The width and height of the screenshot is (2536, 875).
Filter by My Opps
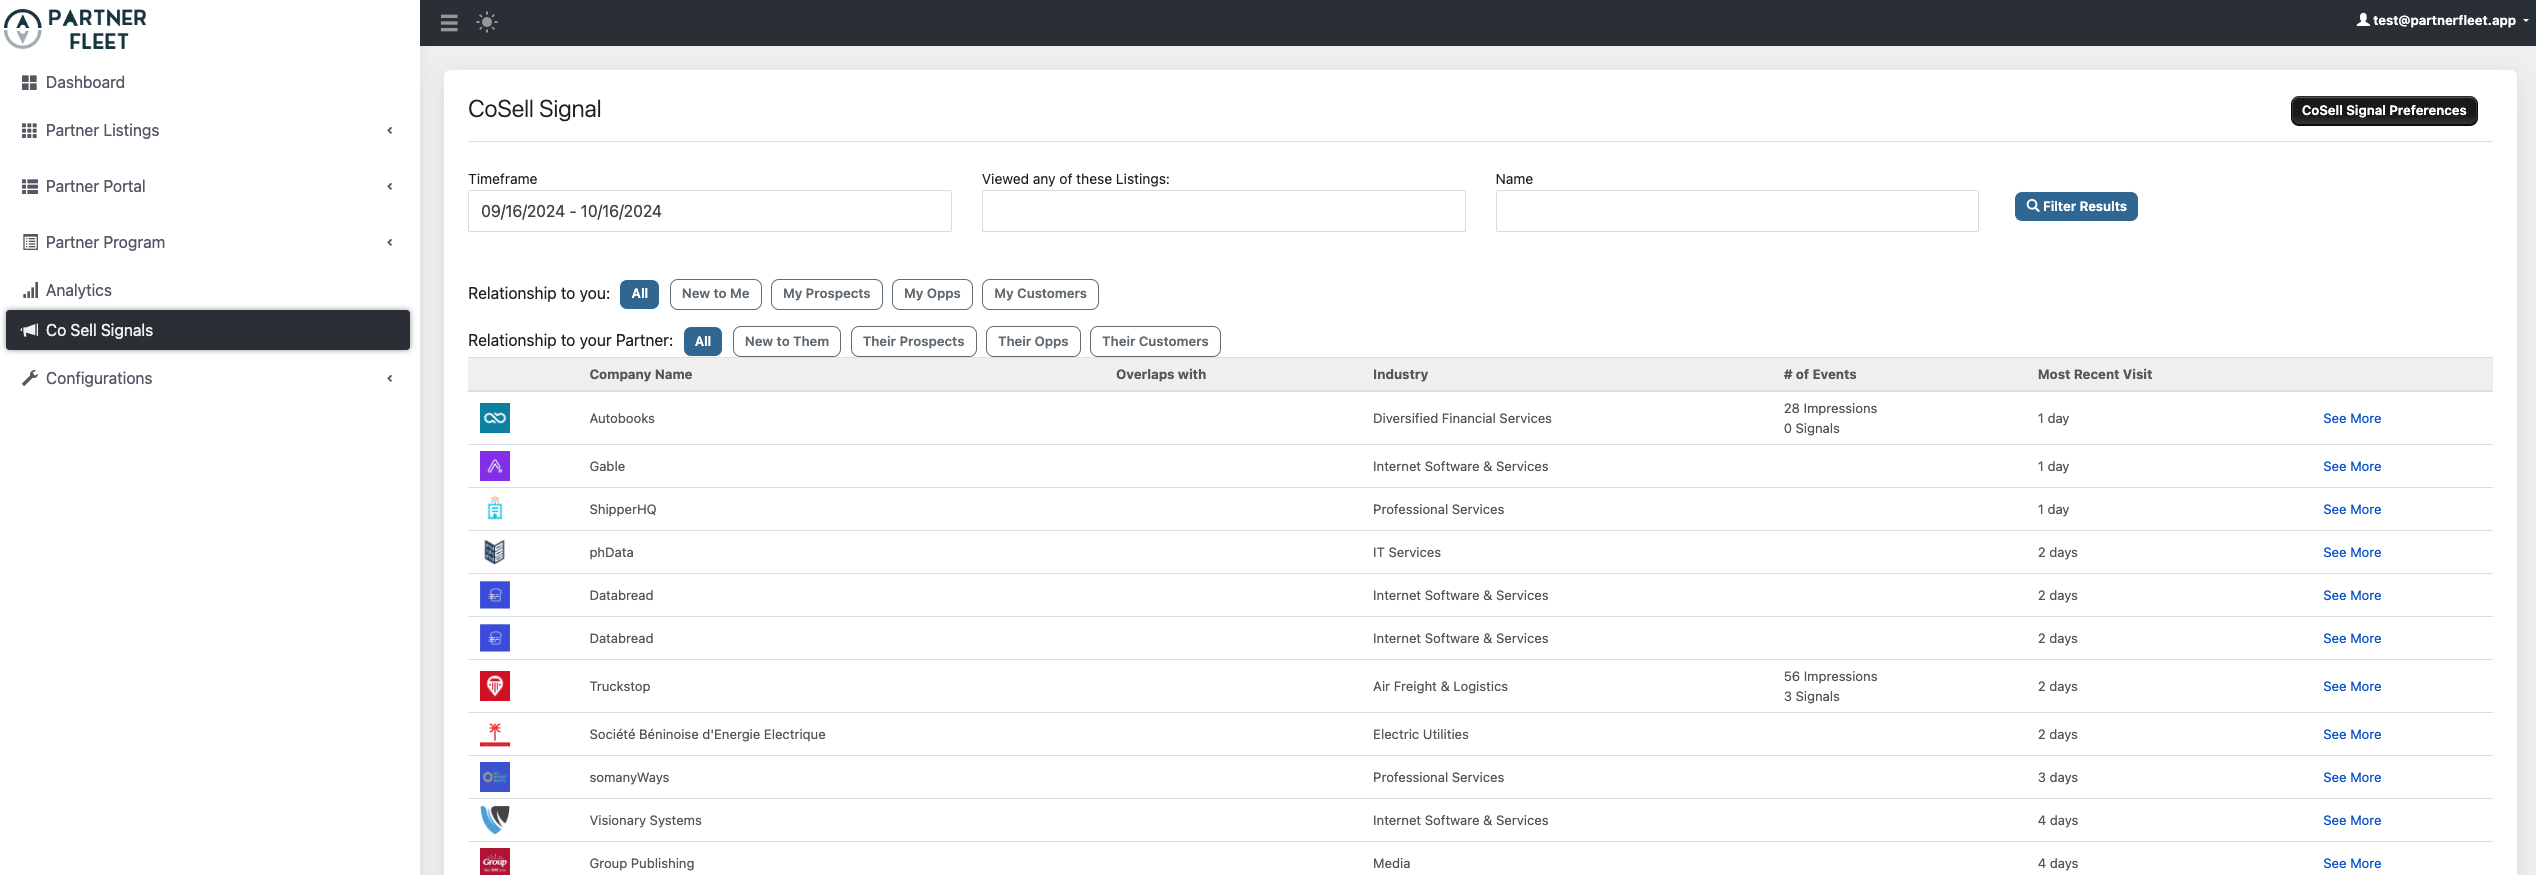[932, 294]
